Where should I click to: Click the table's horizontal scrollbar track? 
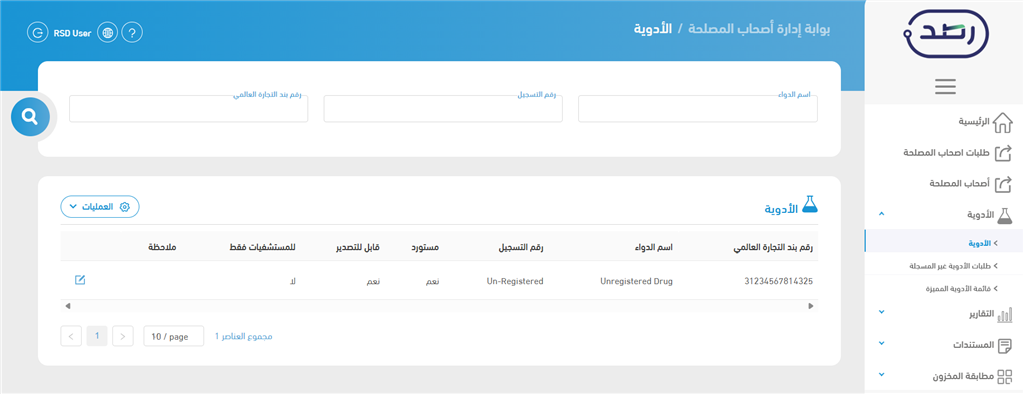[439, 306]
